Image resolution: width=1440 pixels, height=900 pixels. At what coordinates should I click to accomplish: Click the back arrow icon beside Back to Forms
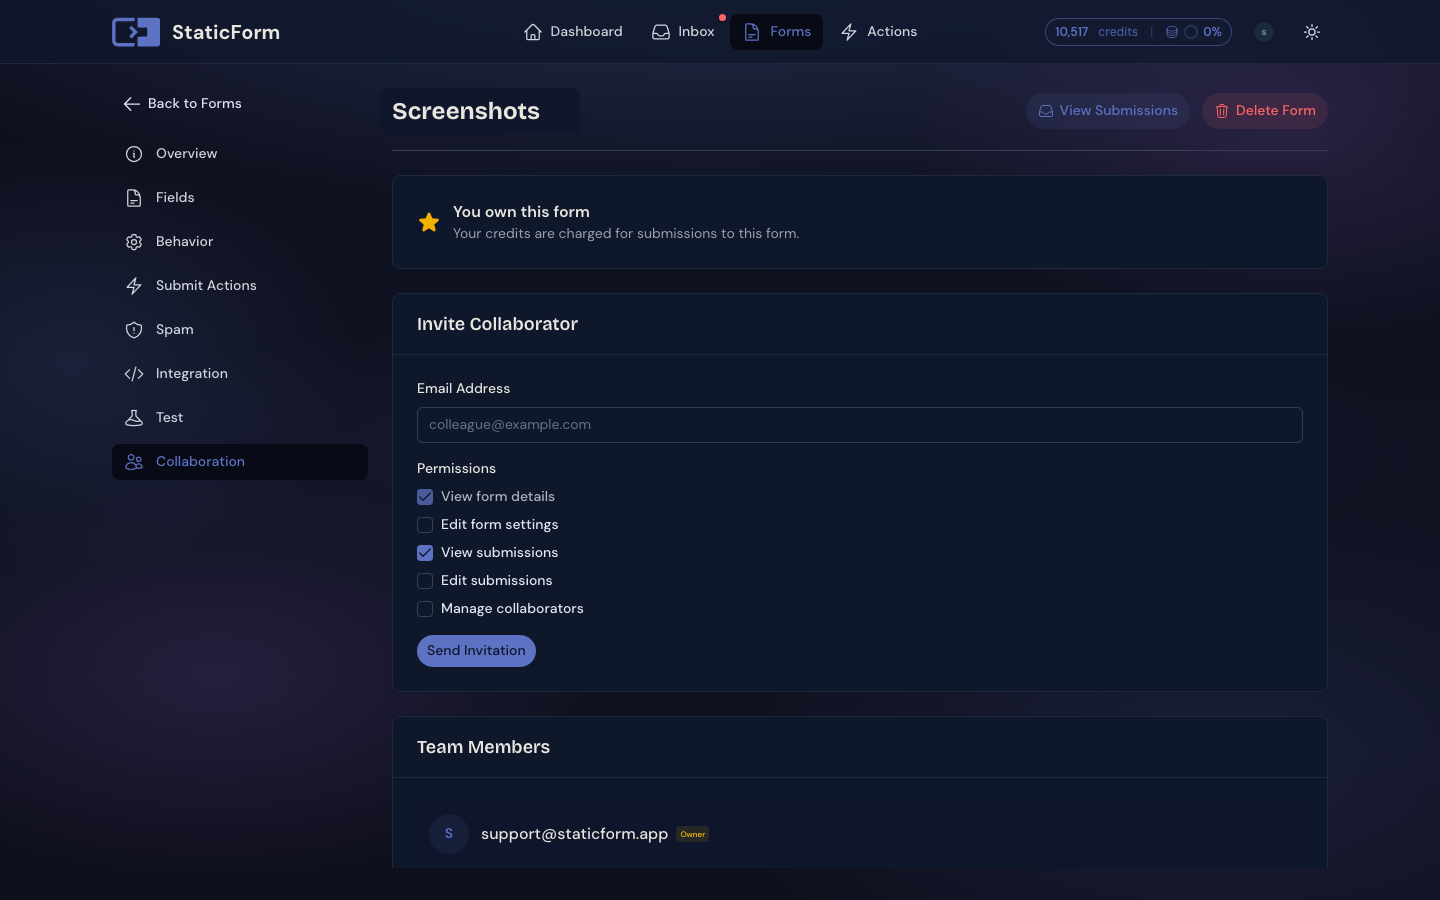(x=131, y=104)
